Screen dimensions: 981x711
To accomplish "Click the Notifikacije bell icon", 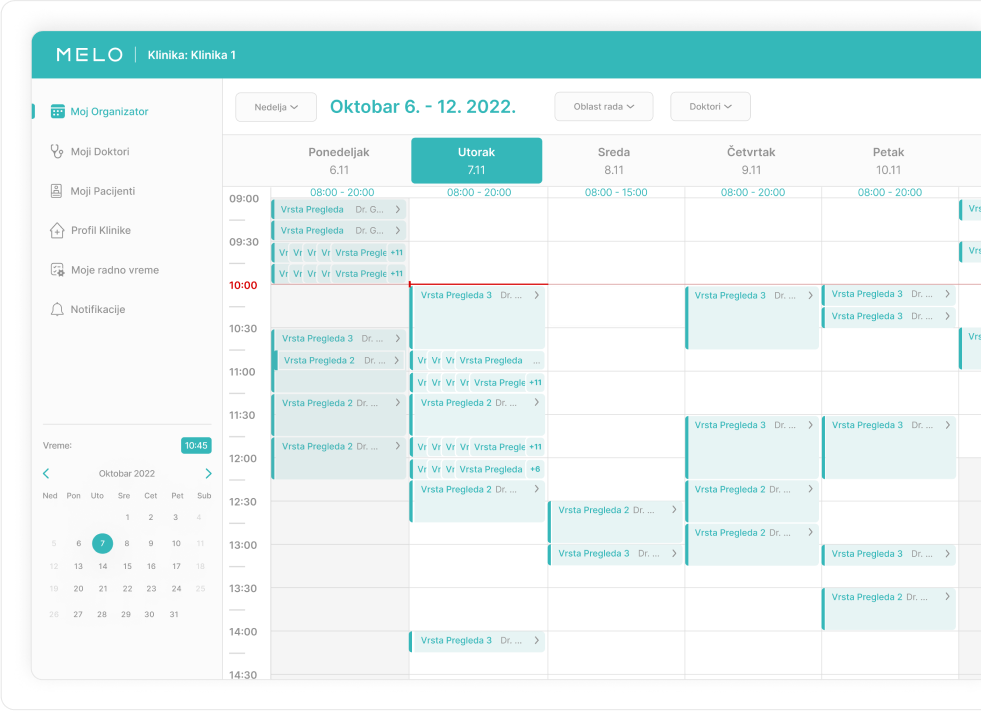I will point(57,310).
